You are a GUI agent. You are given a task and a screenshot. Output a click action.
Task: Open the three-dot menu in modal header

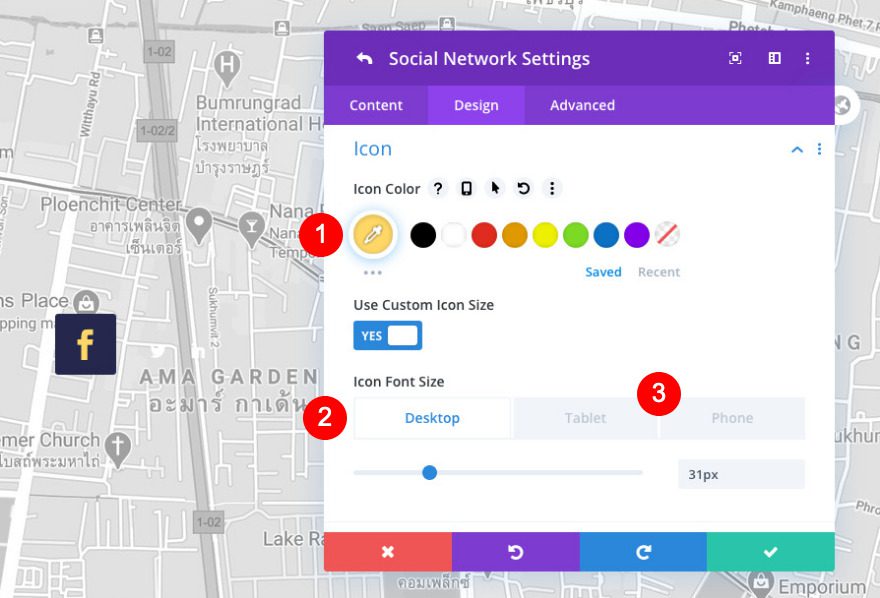(808, 59)
